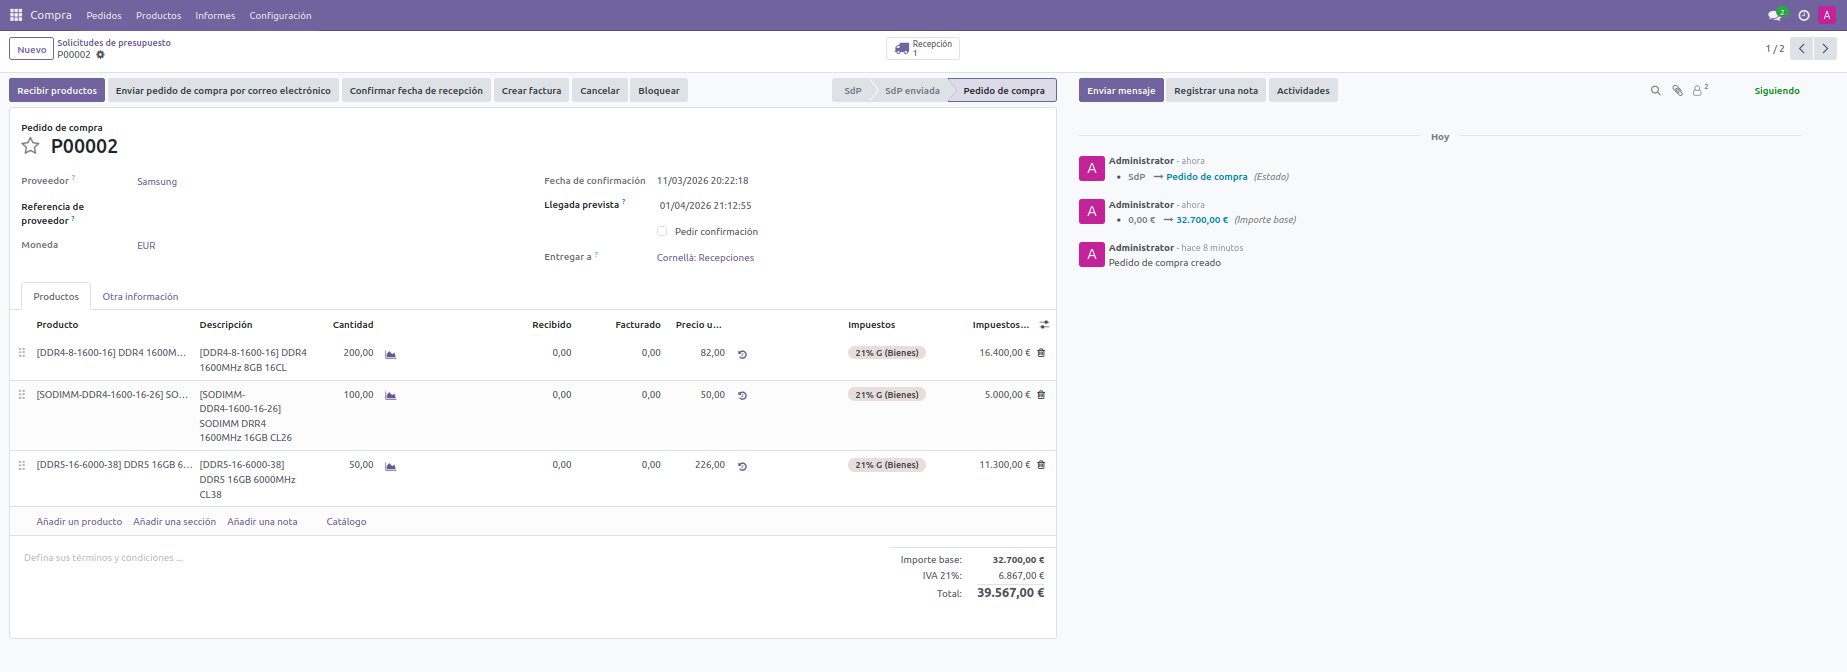Open the followers list dropdown
Image resolution: width=1847 pixels, height=672 pixels.
[x=1698, y=91]
